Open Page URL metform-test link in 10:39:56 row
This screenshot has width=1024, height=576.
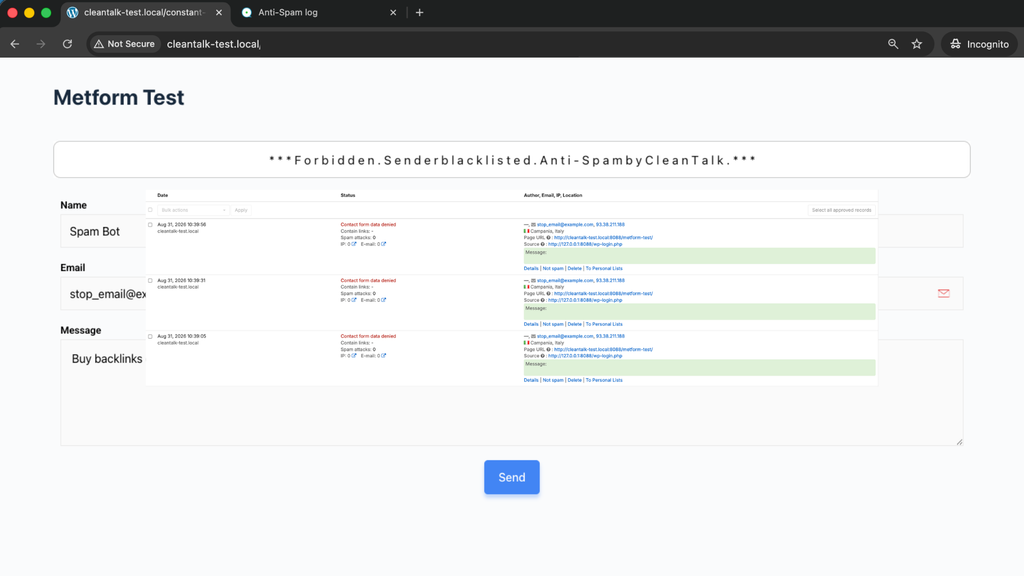click(603, 238)
